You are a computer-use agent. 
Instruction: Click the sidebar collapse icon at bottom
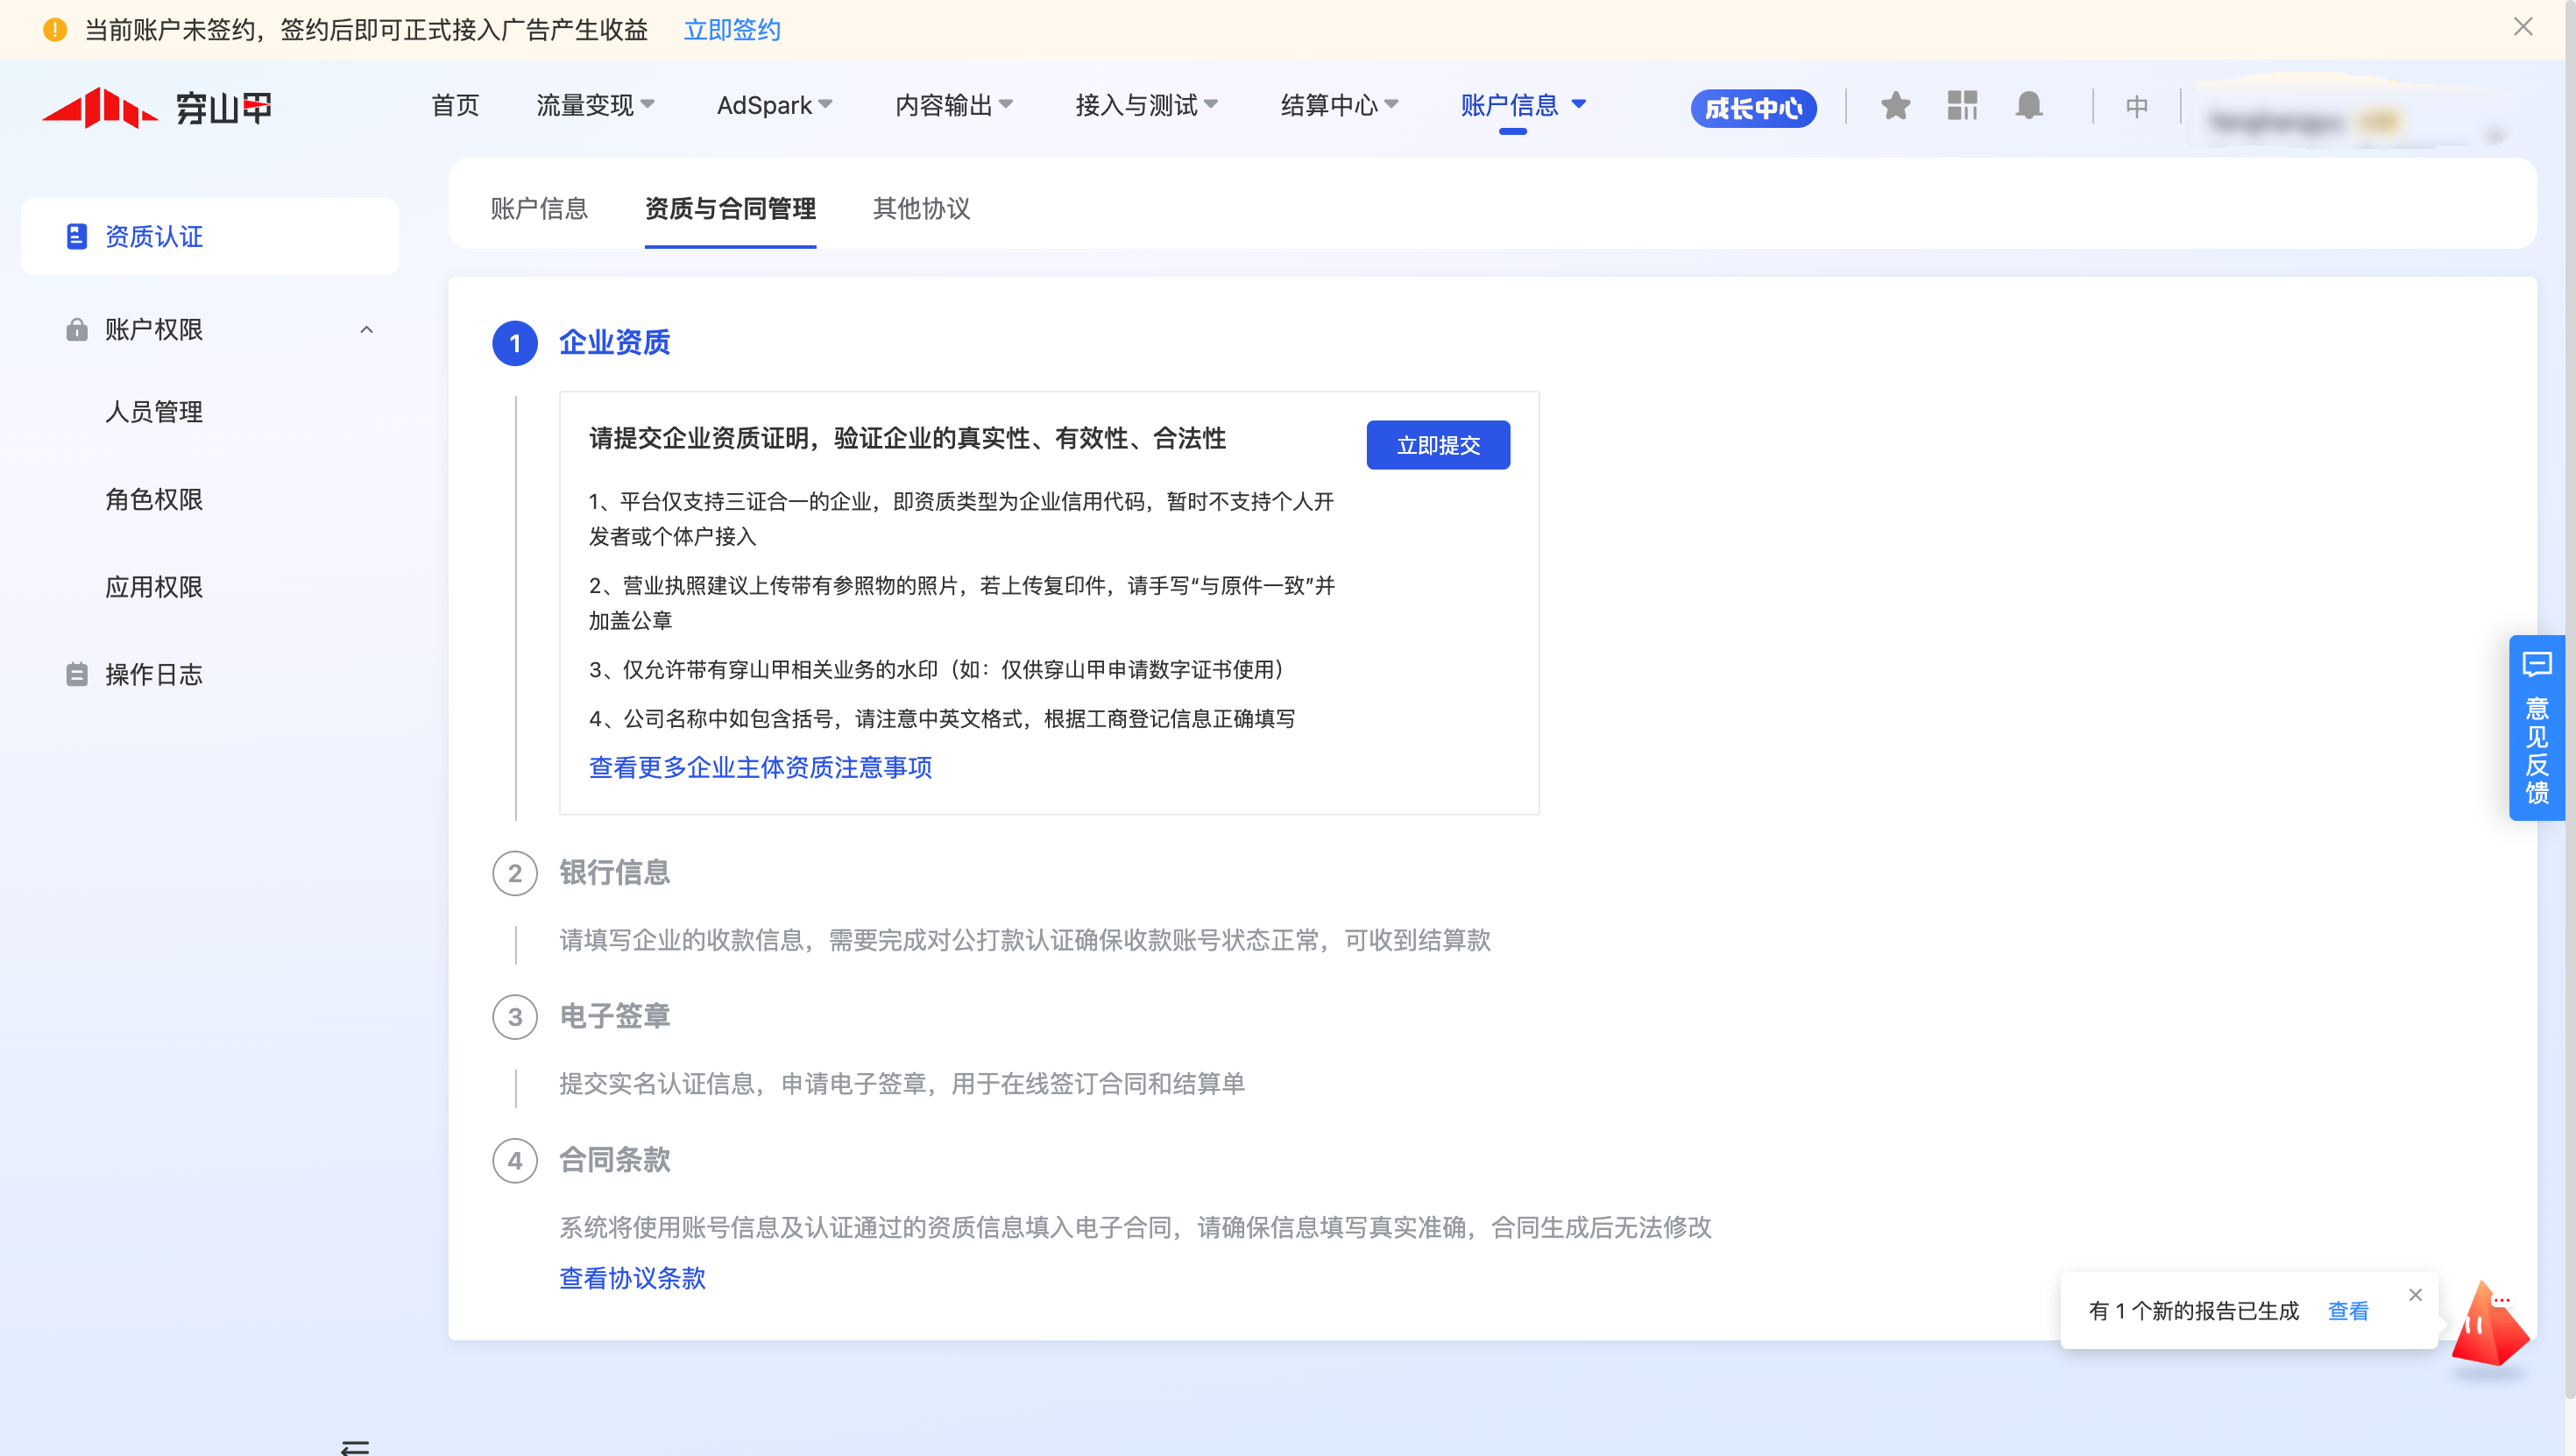click(x=355, y=1445)
